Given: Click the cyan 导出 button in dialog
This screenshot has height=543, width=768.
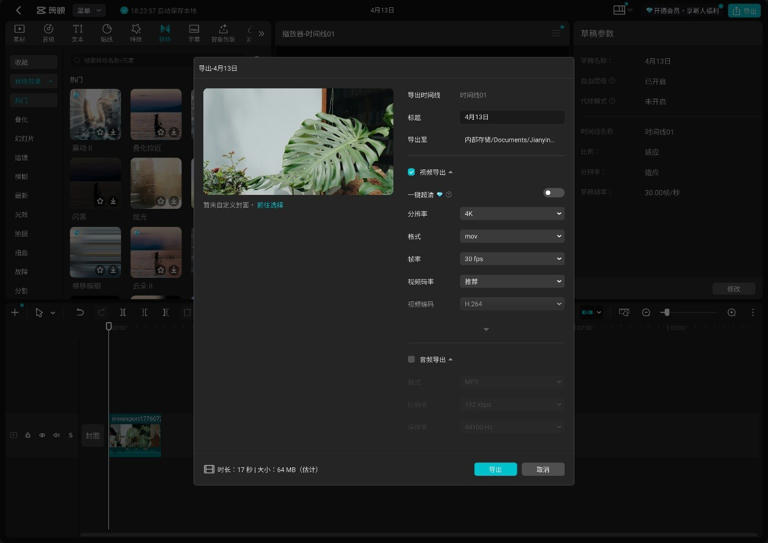Looking at the screenshot, I should pos(495,469).
